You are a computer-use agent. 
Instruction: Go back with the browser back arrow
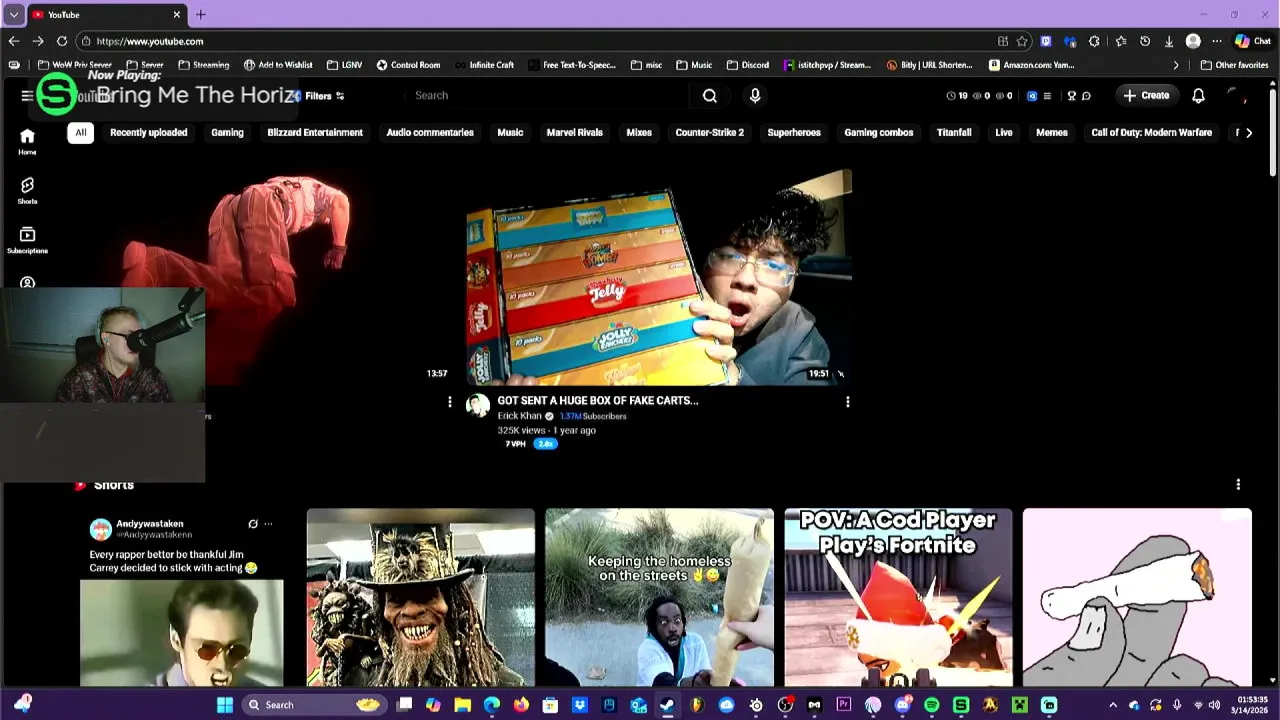[13, 41]
